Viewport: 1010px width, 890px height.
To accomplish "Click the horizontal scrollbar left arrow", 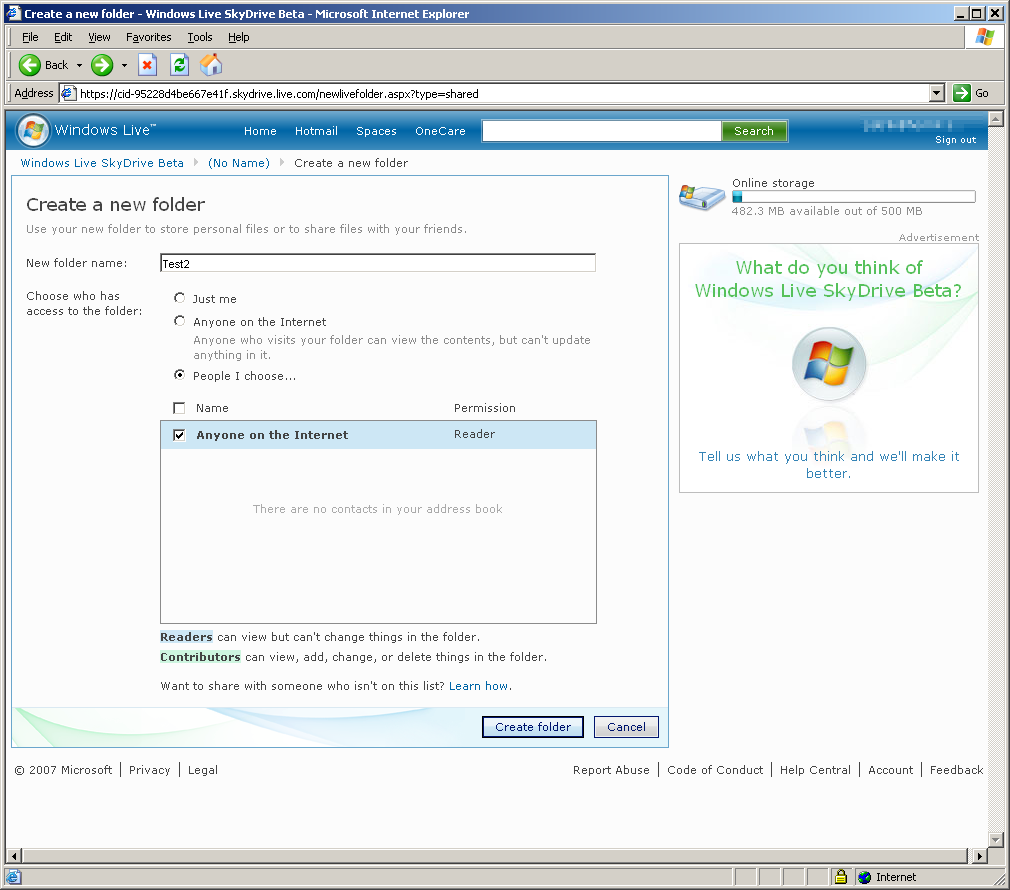I will click(x=14, y=856).
